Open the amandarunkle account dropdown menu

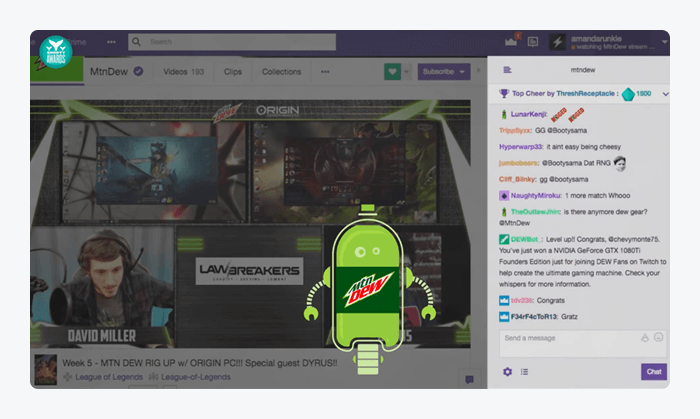[665, 42]
